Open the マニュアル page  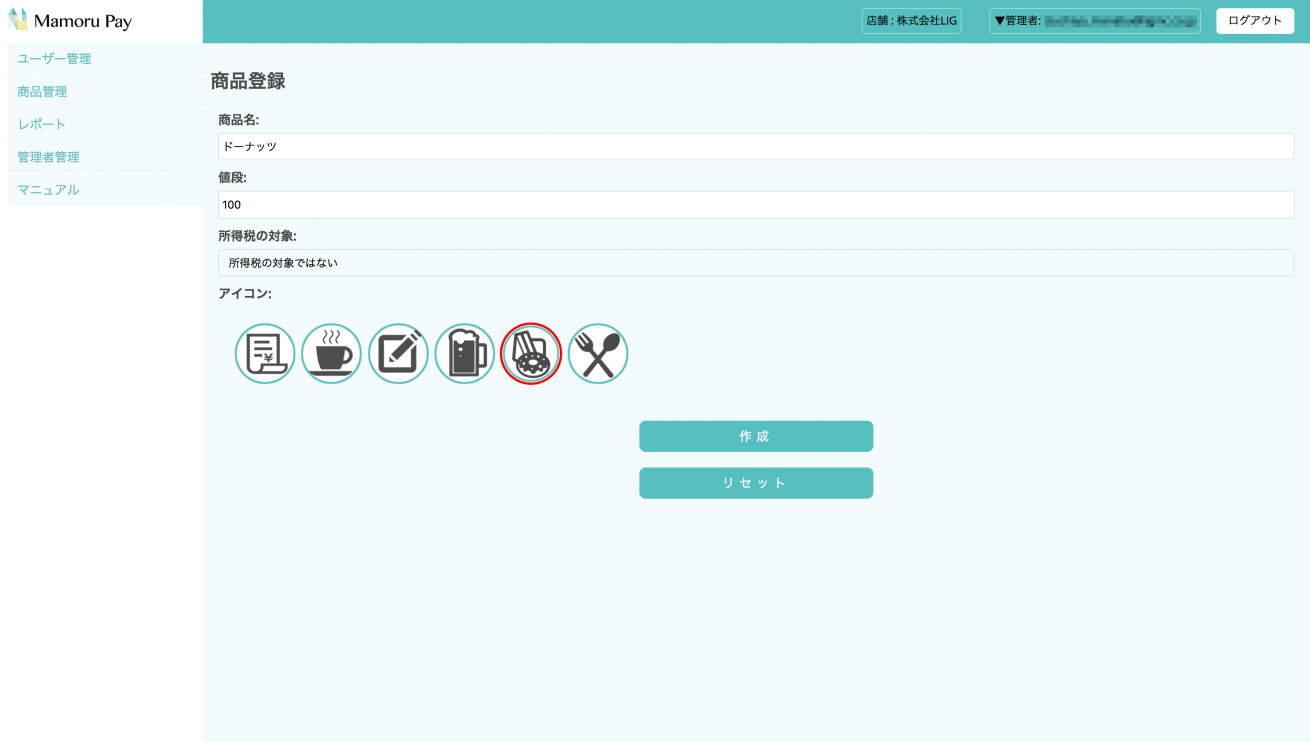pyautogui.click(x=105, y=190)
